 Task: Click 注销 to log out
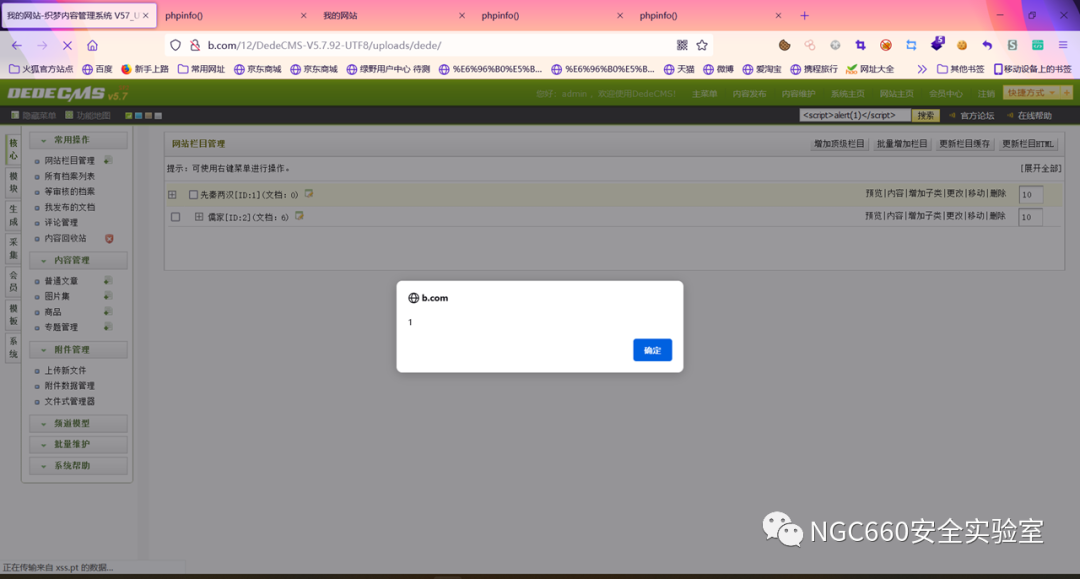click(x=986, y=94)
